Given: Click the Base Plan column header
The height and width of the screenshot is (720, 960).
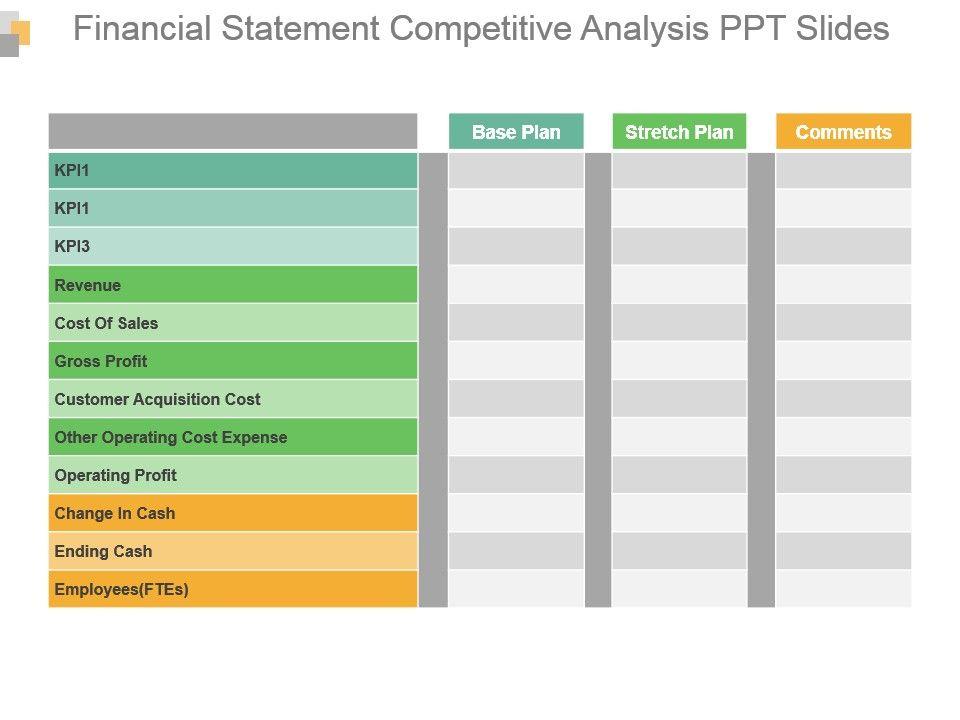Looking at the screenshot, I should (516, 132).
